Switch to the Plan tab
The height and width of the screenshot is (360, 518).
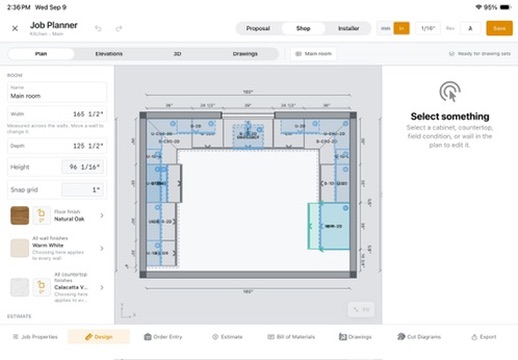click(41, 54)
